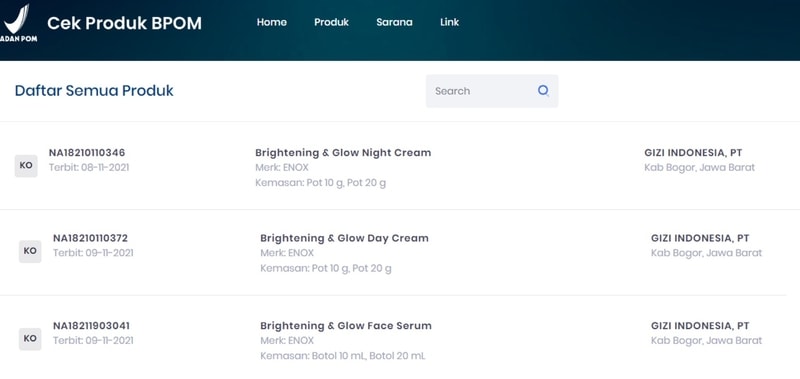The height and width of the screenshot is (379, 800).
Task: Click GIZI INDONESIA, PT in Day Cream row
Action: [700, 238]
